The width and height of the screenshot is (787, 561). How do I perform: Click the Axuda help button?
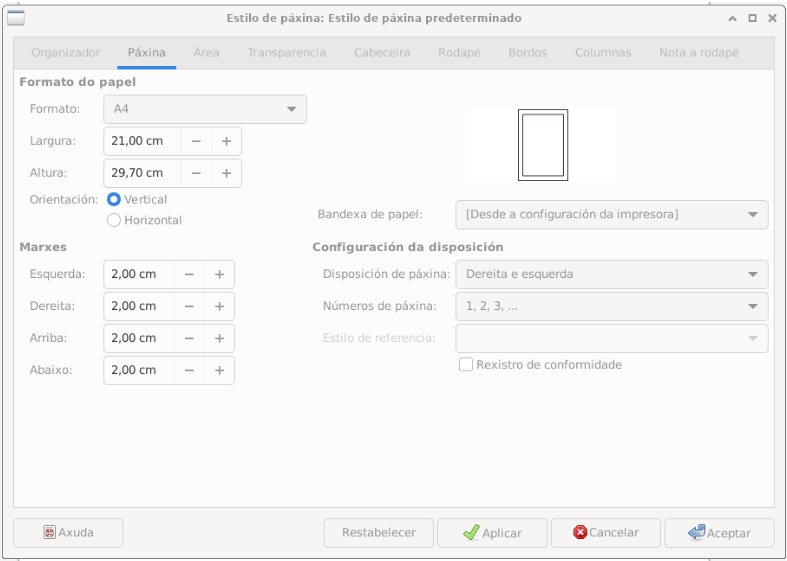point(68,533)
